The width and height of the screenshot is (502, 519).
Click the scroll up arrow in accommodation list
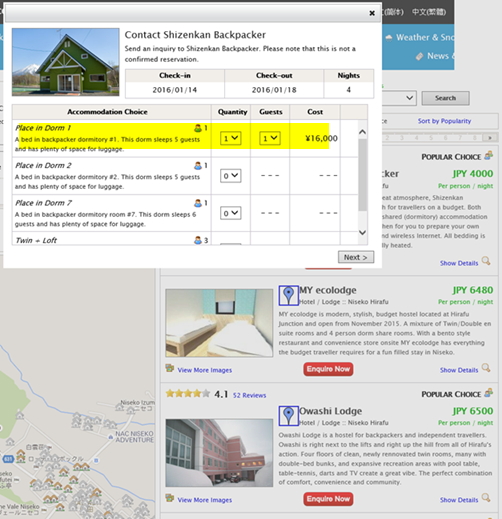(363, 132)
